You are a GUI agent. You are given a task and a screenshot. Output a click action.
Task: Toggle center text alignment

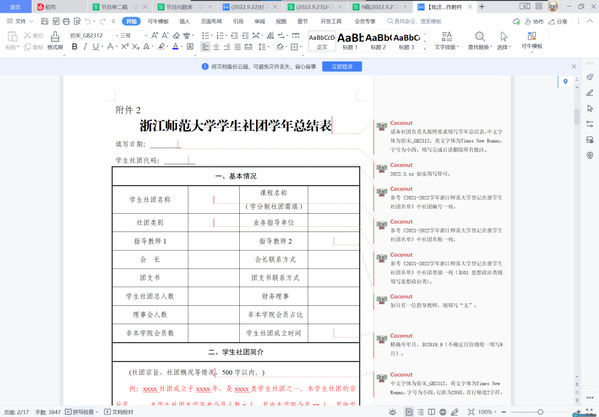click(216, 47)
